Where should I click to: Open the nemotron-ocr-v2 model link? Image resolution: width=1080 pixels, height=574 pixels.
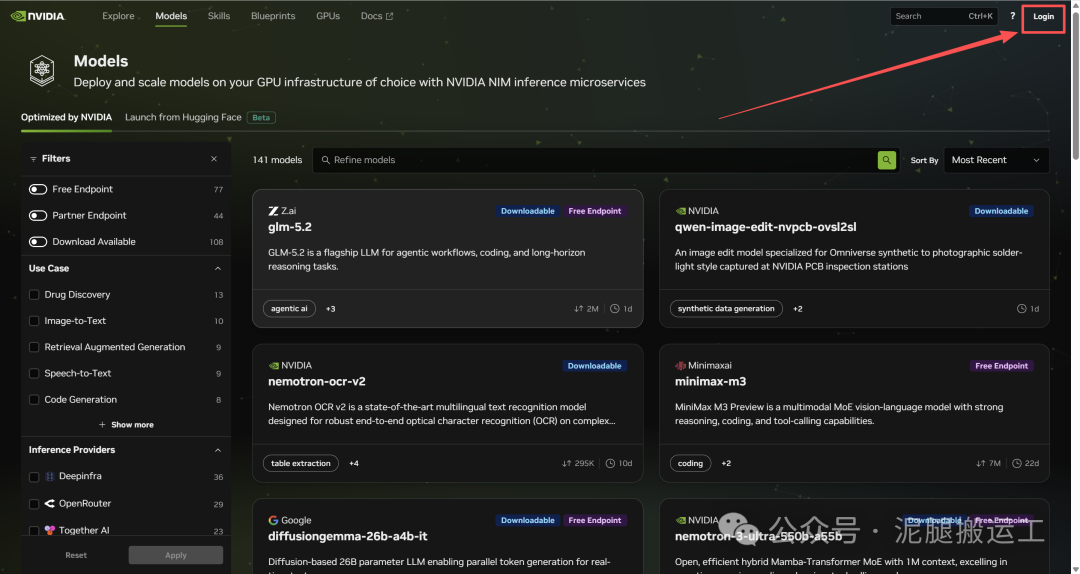tap(317, 381)
